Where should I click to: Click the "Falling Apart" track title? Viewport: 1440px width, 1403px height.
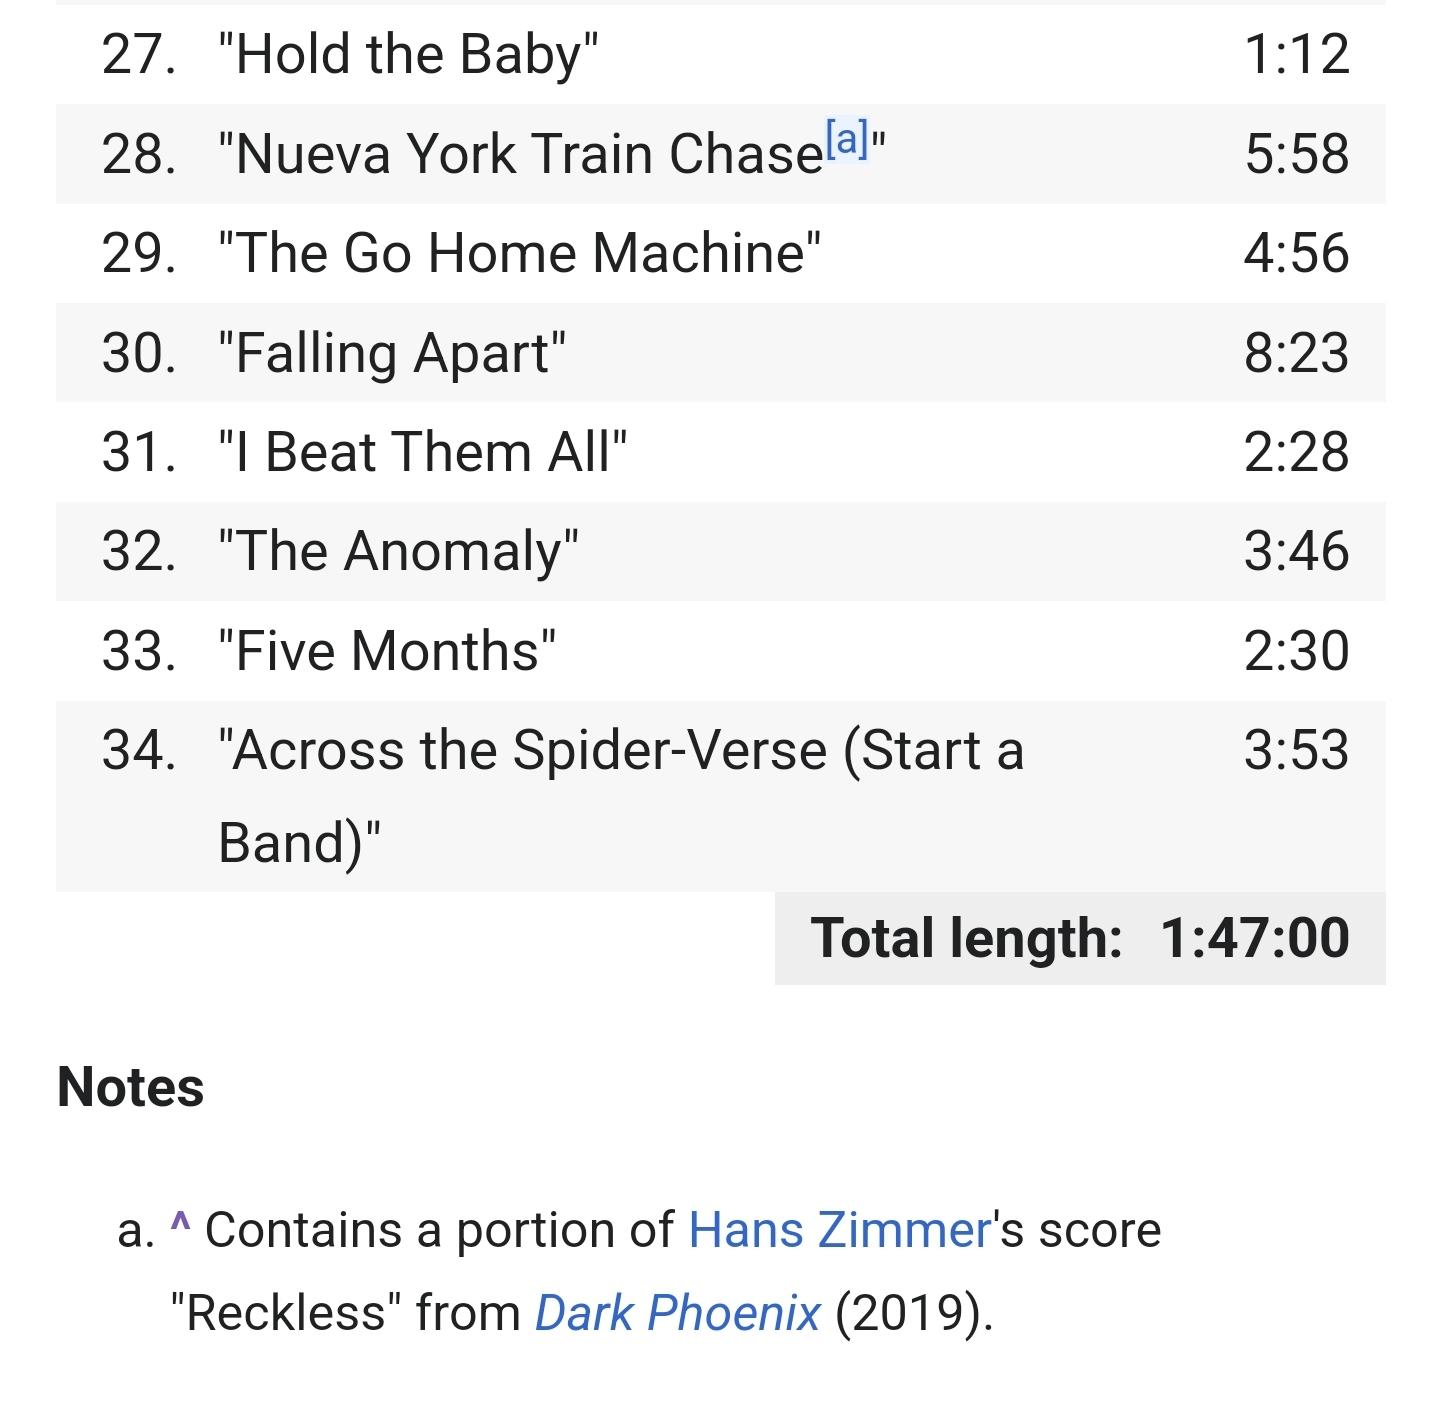(392, 353)
